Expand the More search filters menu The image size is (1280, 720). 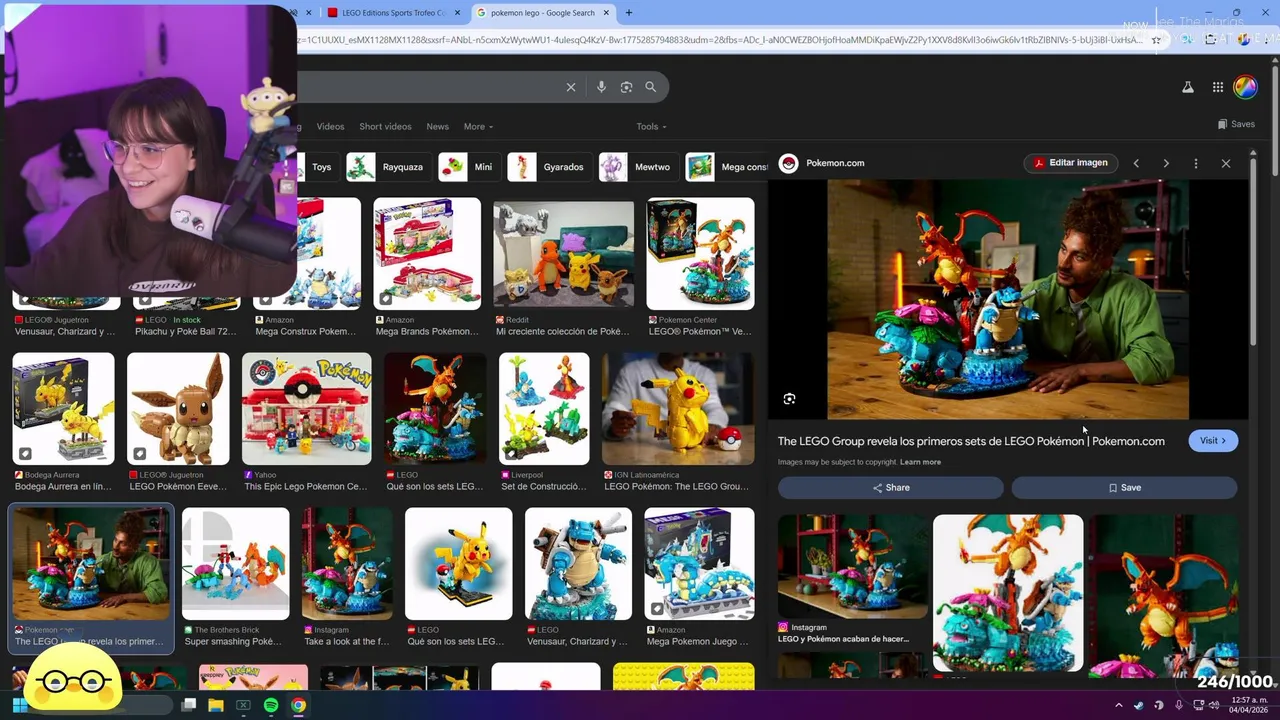(x=478, y=127)
